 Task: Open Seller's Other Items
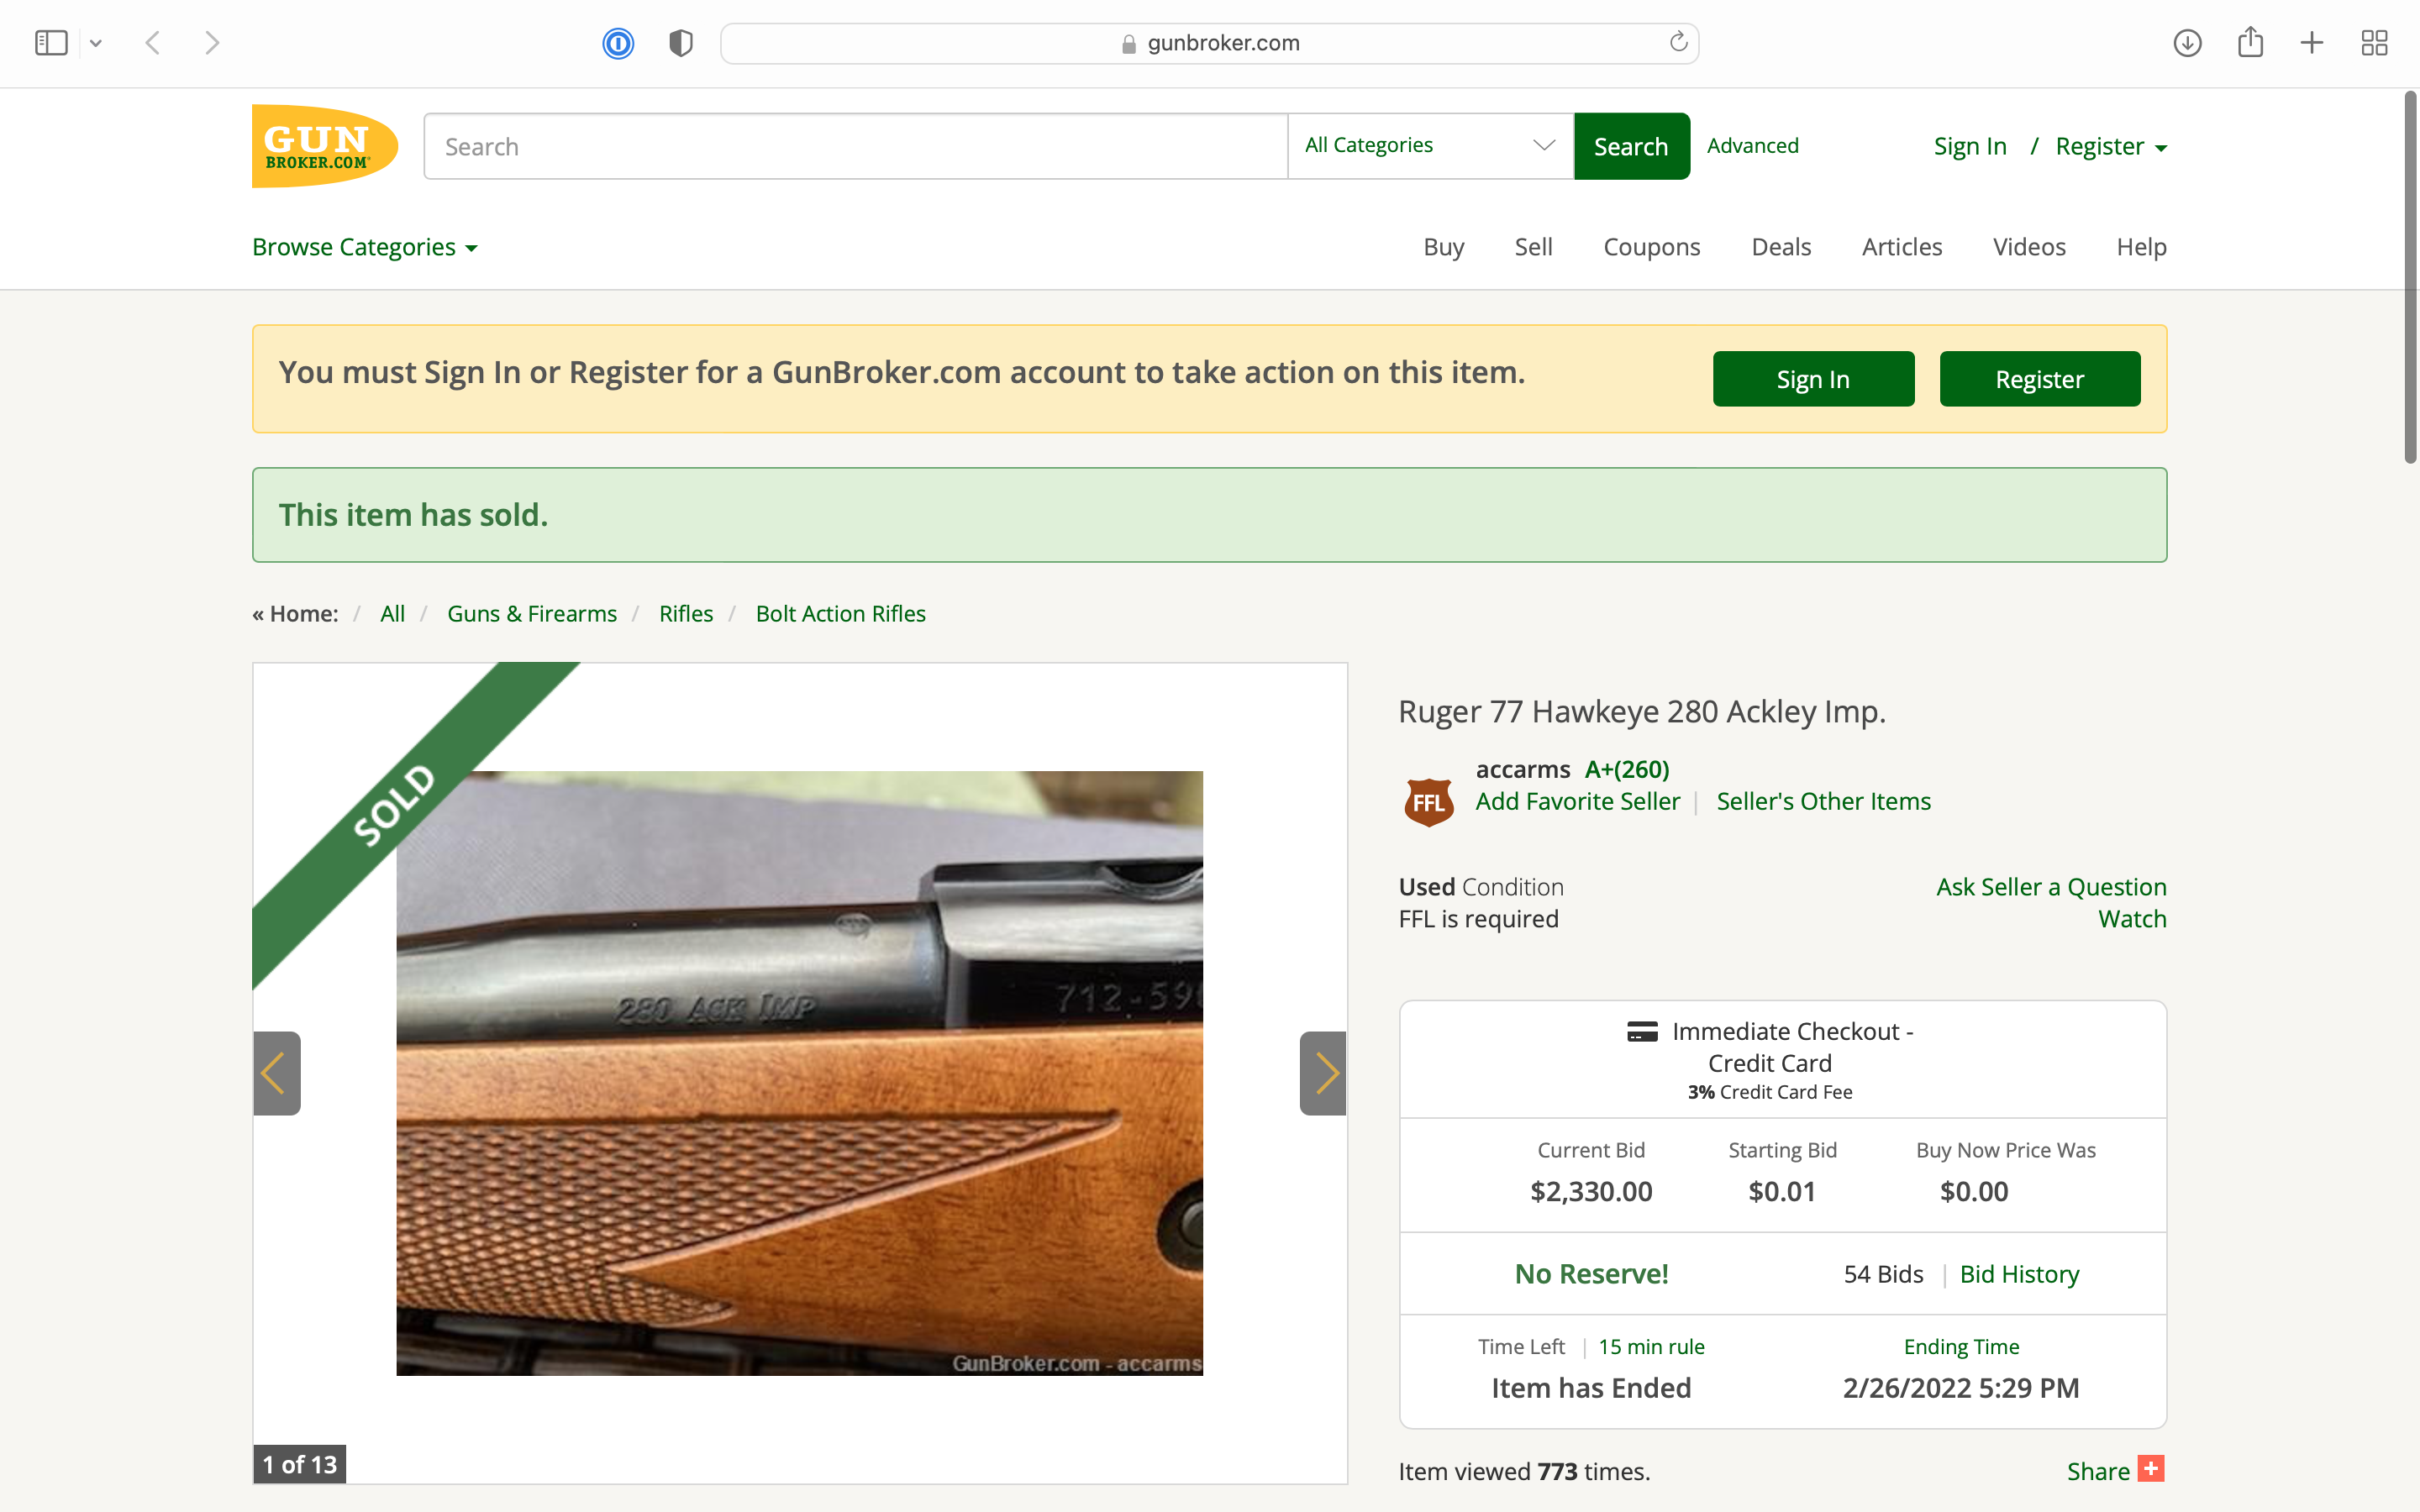click(x=1823, y=801)
